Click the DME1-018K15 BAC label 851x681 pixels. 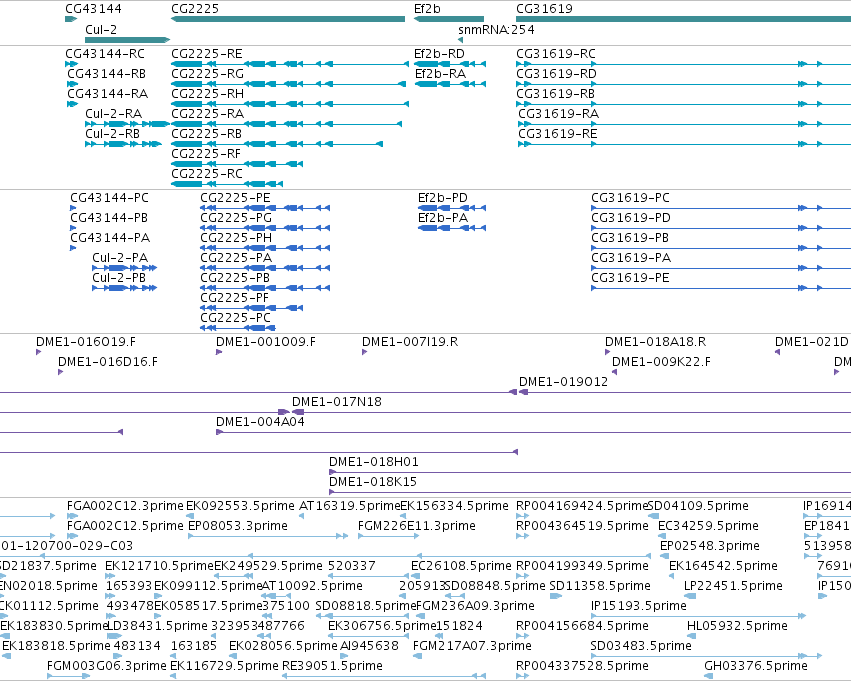pos(373,483)
